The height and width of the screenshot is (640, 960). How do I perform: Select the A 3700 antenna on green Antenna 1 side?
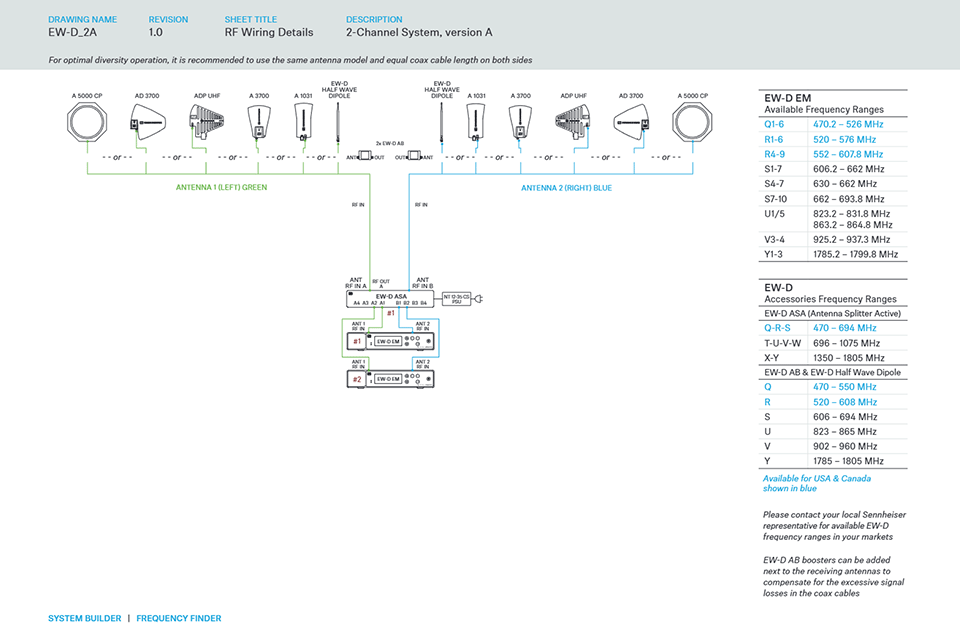click(x=259, y=121)
